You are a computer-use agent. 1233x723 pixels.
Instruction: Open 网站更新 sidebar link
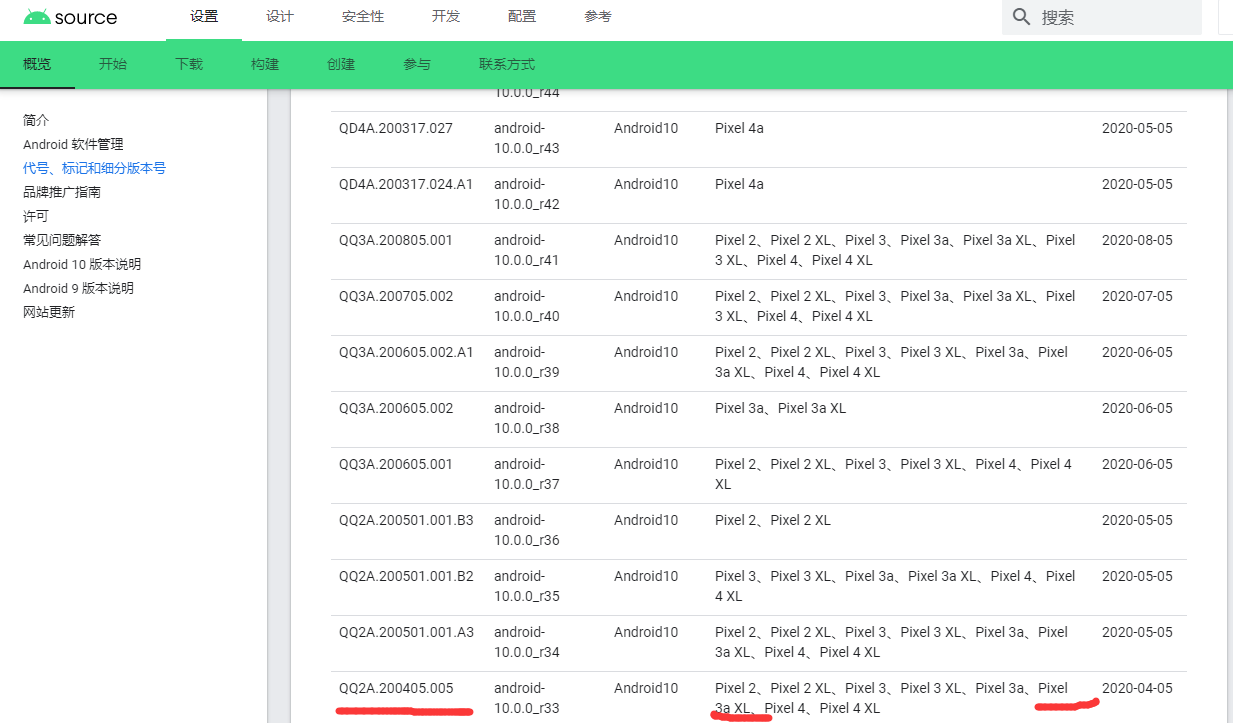click(49, 312)
